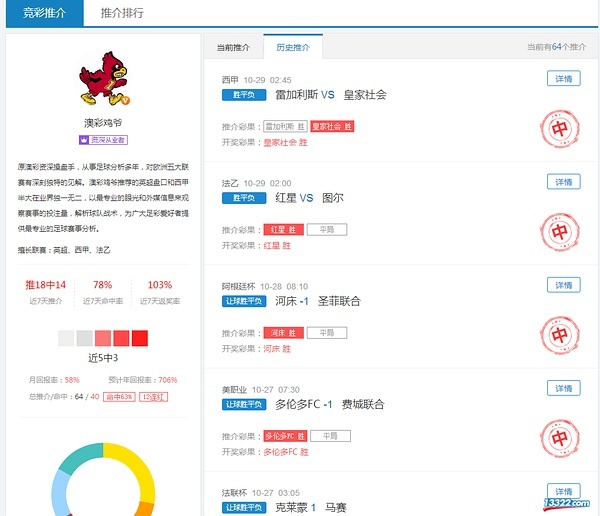Click the 胜平负 tag on 红星 match

tap(244, 198)
